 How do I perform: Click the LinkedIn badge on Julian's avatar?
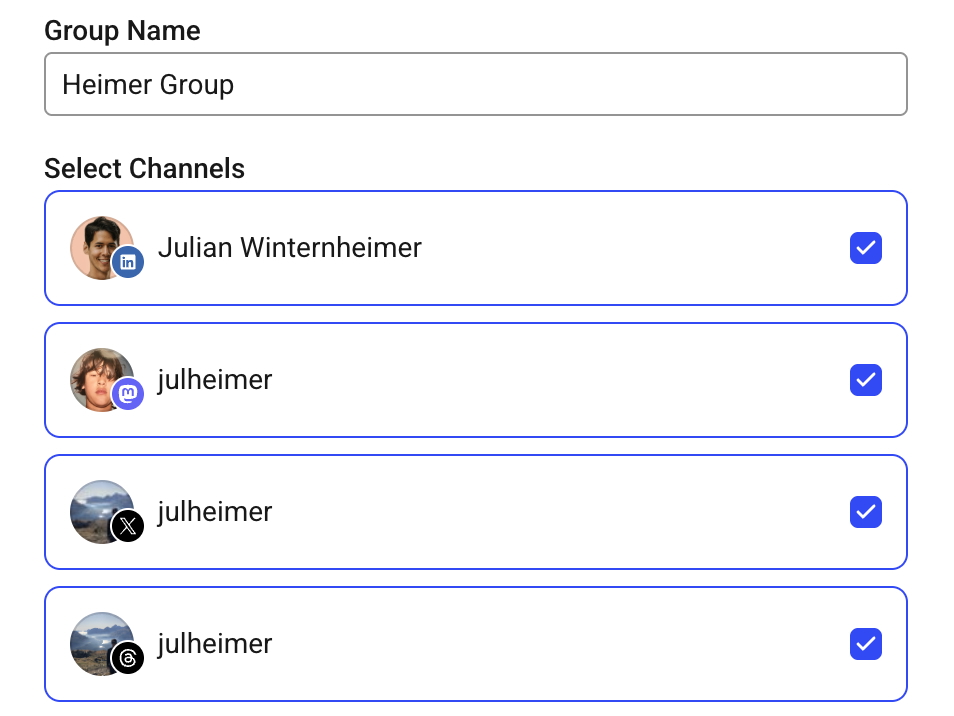click(x=128, y=262)
